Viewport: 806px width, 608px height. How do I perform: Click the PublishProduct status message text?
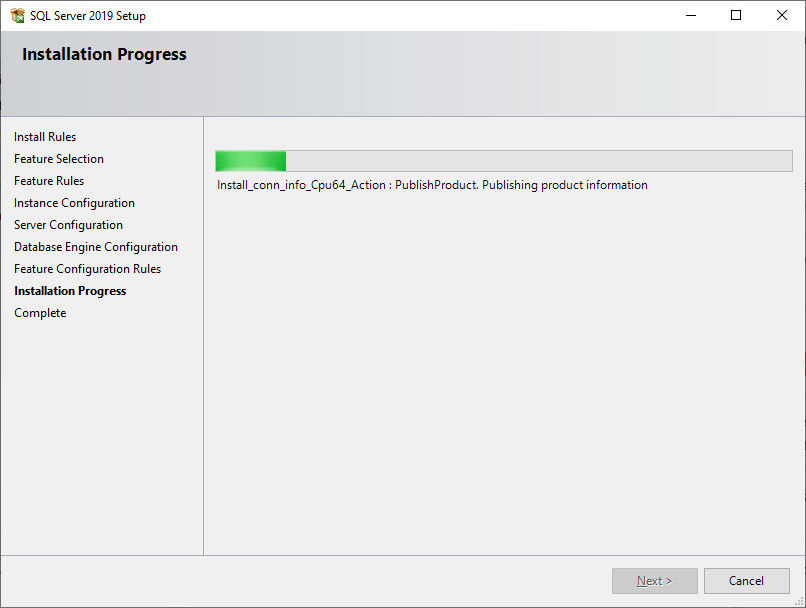[432, 185]
